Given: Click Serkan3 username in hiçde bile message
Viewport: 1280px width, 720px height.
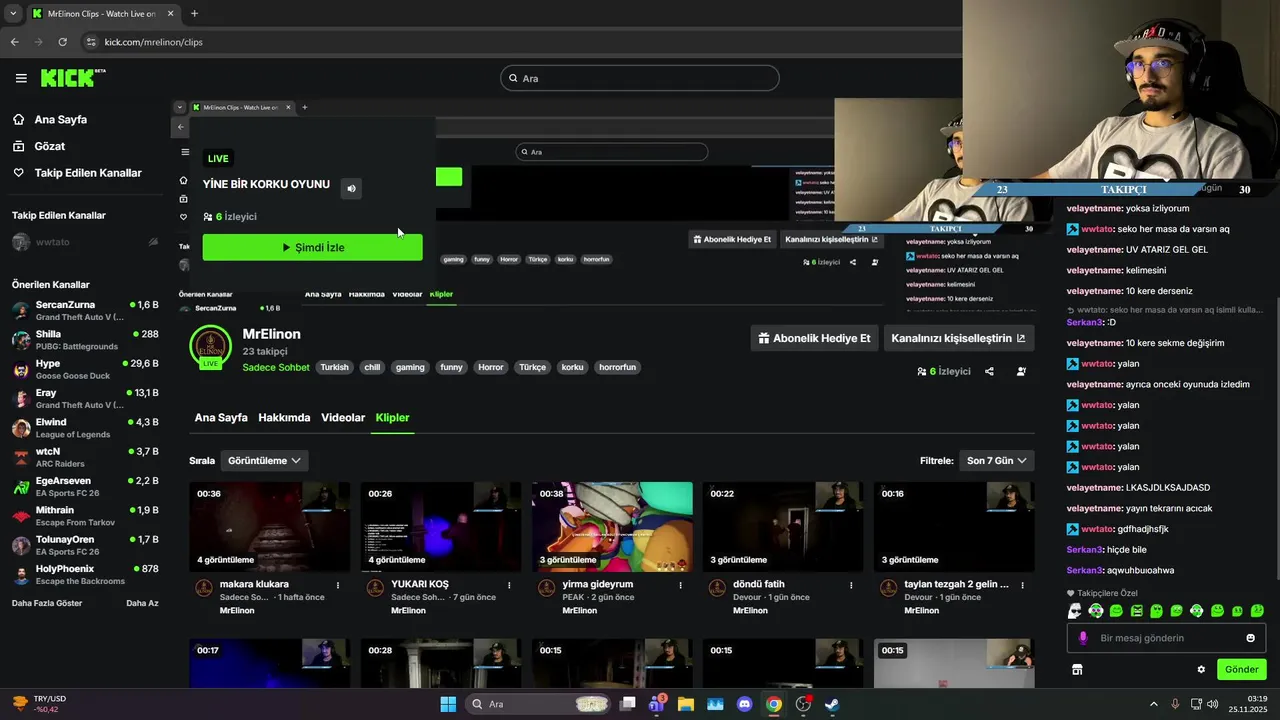Looking at the screenshot, I should [x=1084, y=550].
